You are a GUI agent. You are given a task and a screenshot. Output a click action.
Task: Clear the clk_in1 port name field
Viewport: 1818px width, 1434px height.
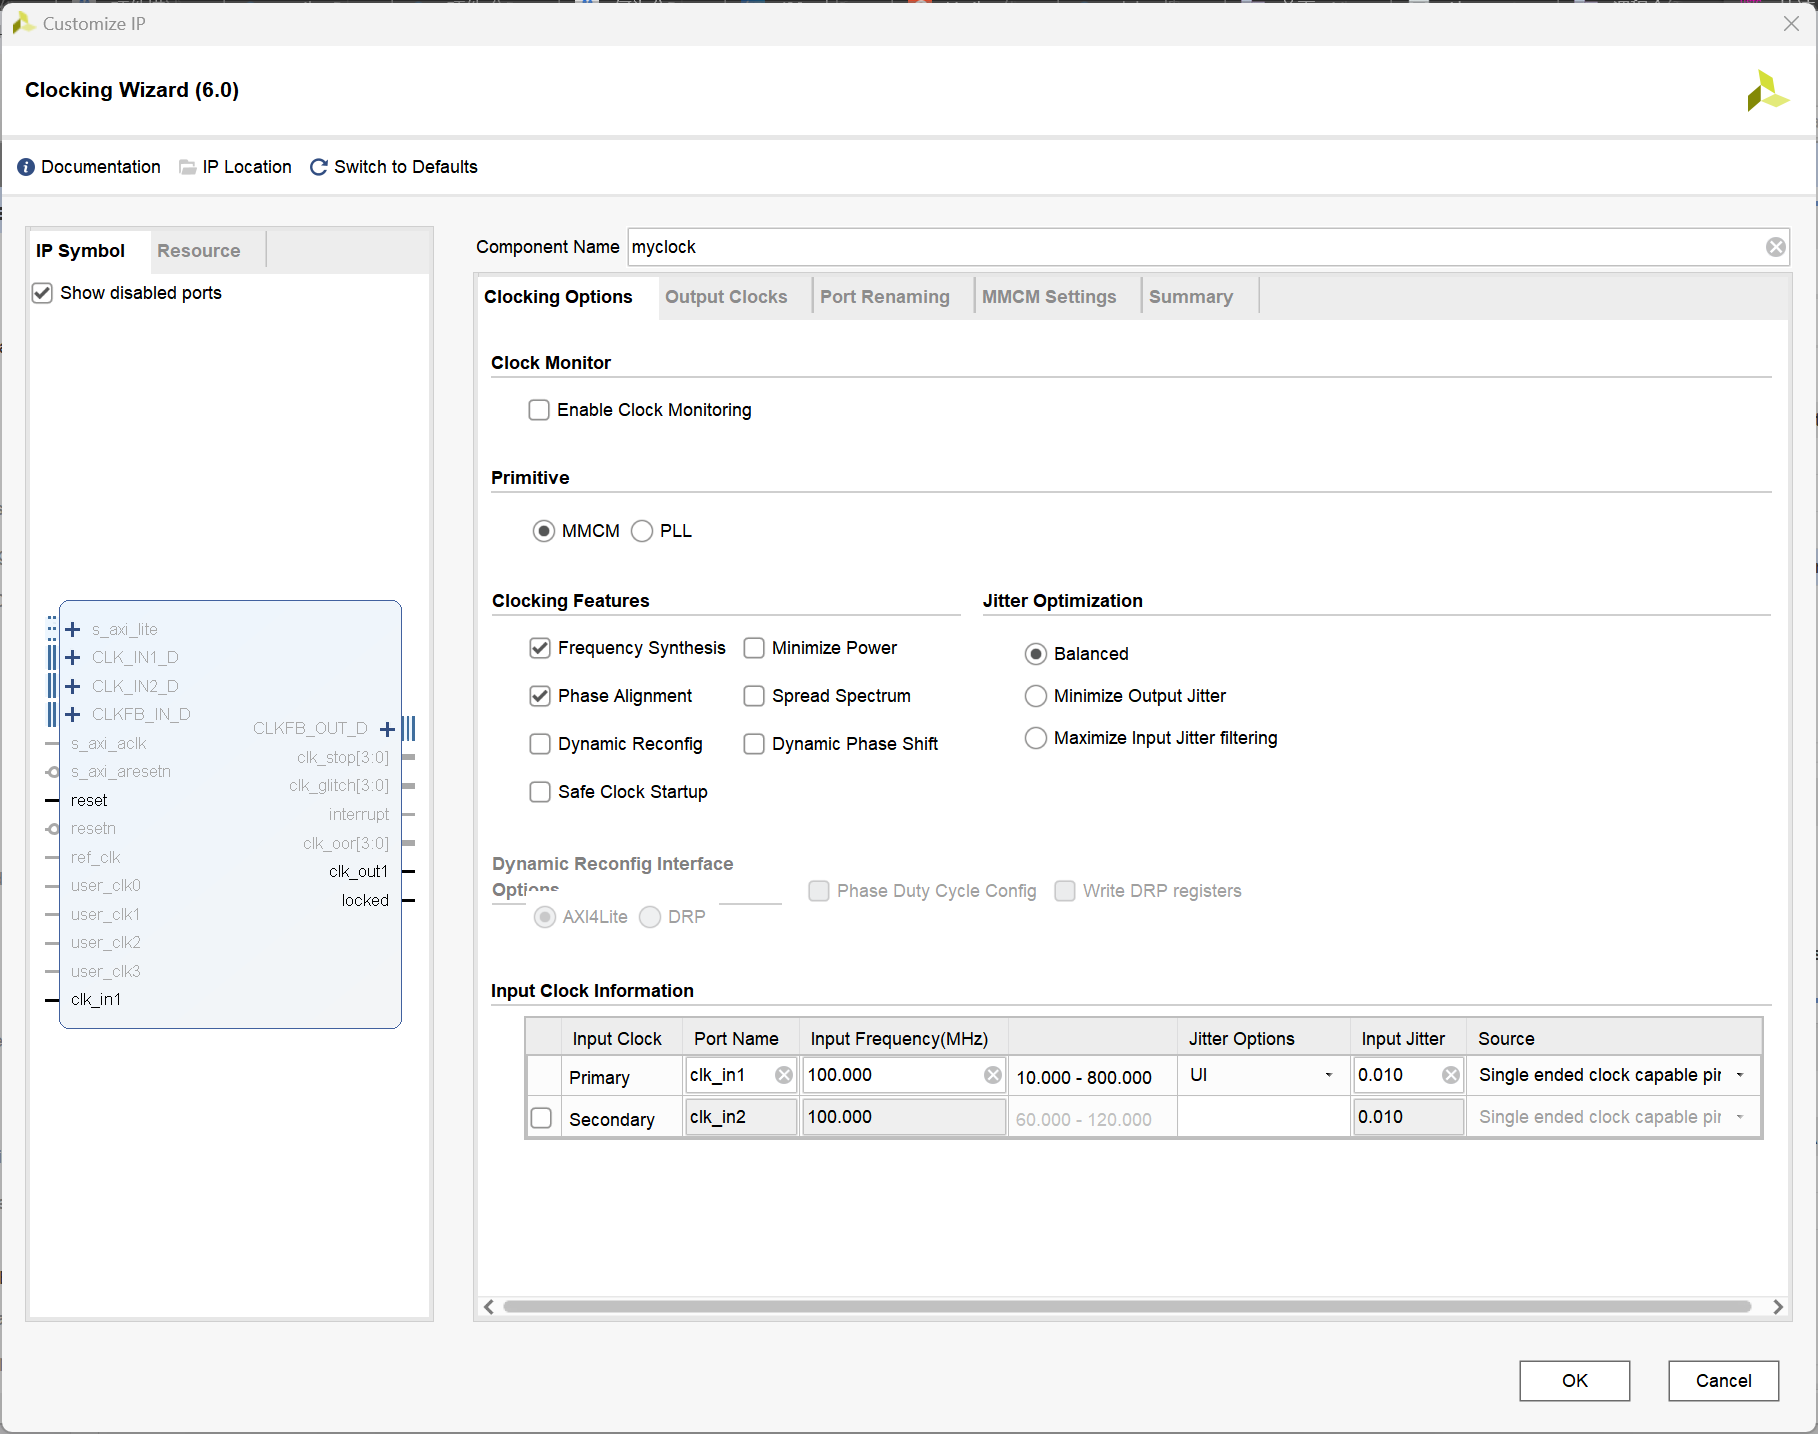[784, 1075]
